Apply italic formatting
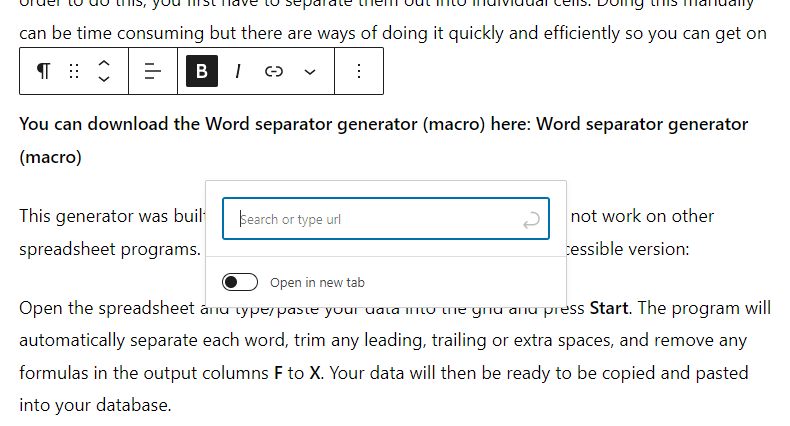Screen dimensions: 790x426 238,71
